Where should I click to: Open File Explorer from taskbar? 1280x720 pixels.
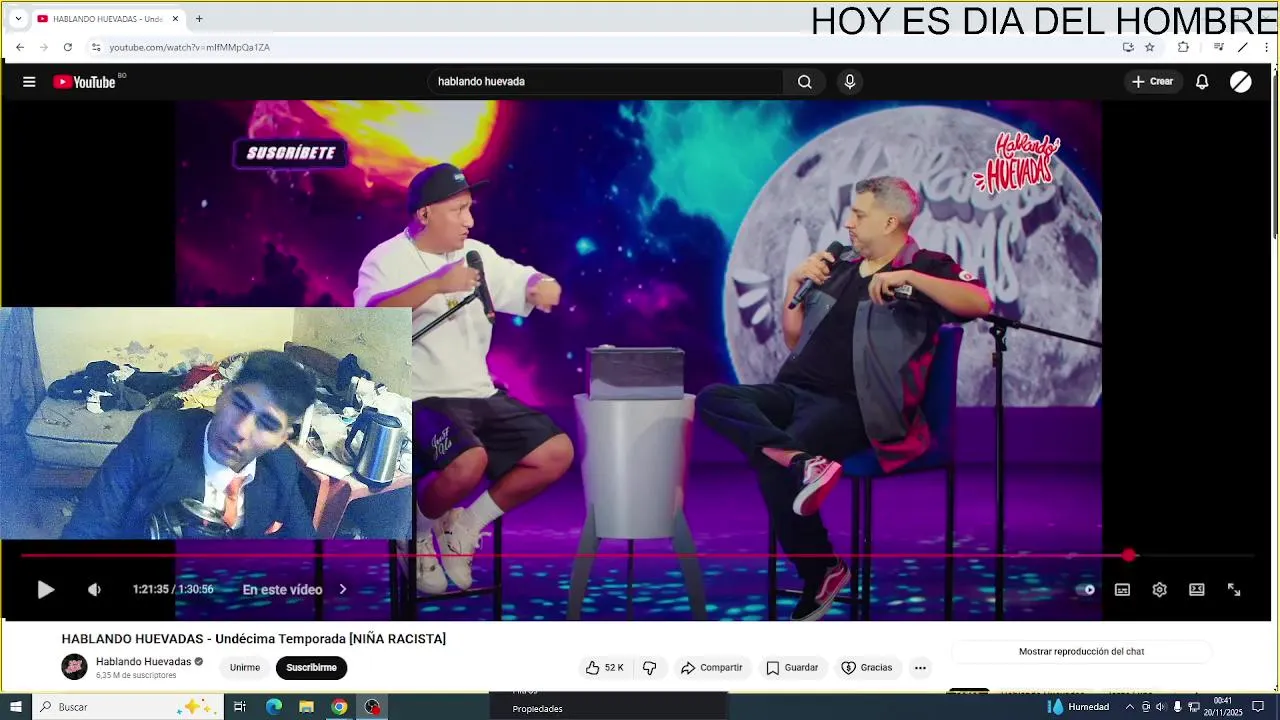(x=307, y=707)
